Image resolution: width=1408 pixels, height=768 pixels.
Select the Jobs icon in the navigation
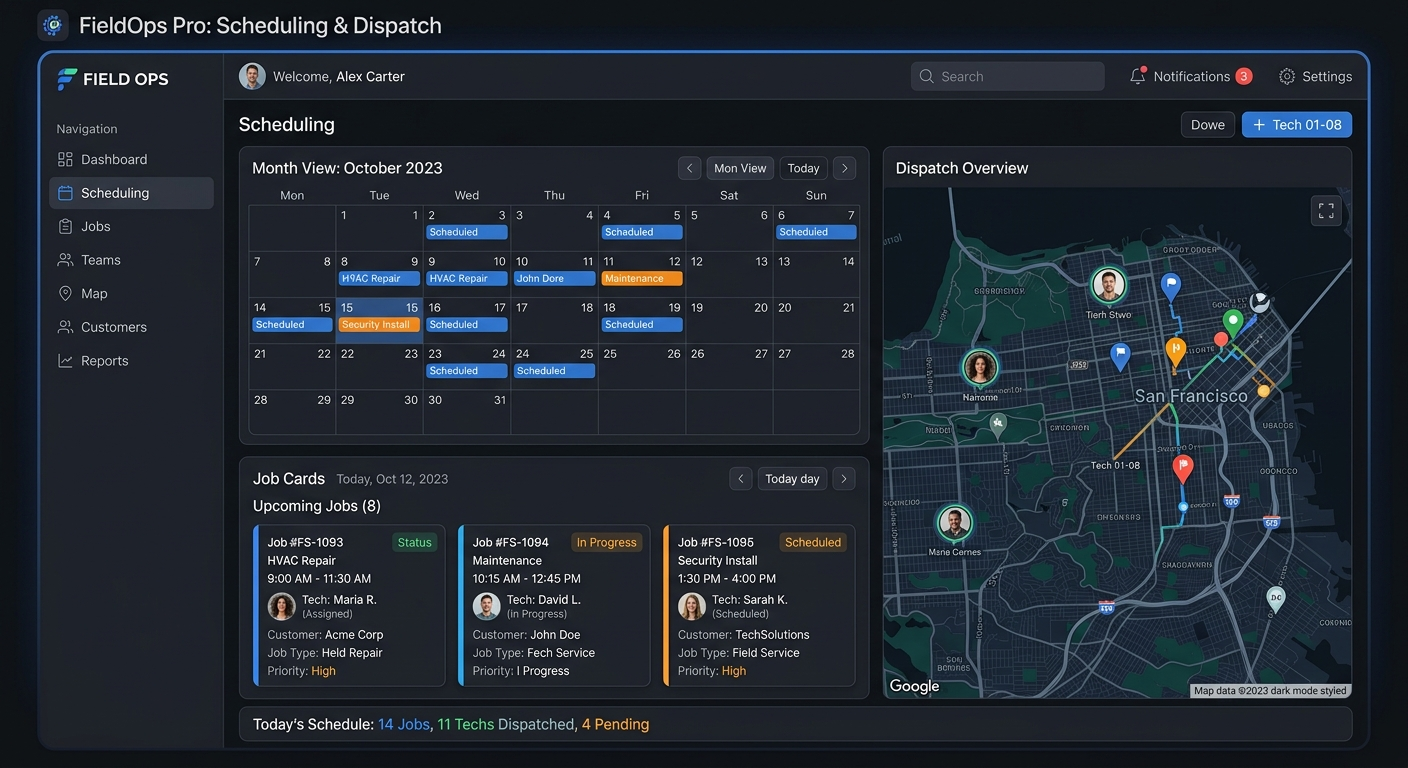click(x=64, y=226)
